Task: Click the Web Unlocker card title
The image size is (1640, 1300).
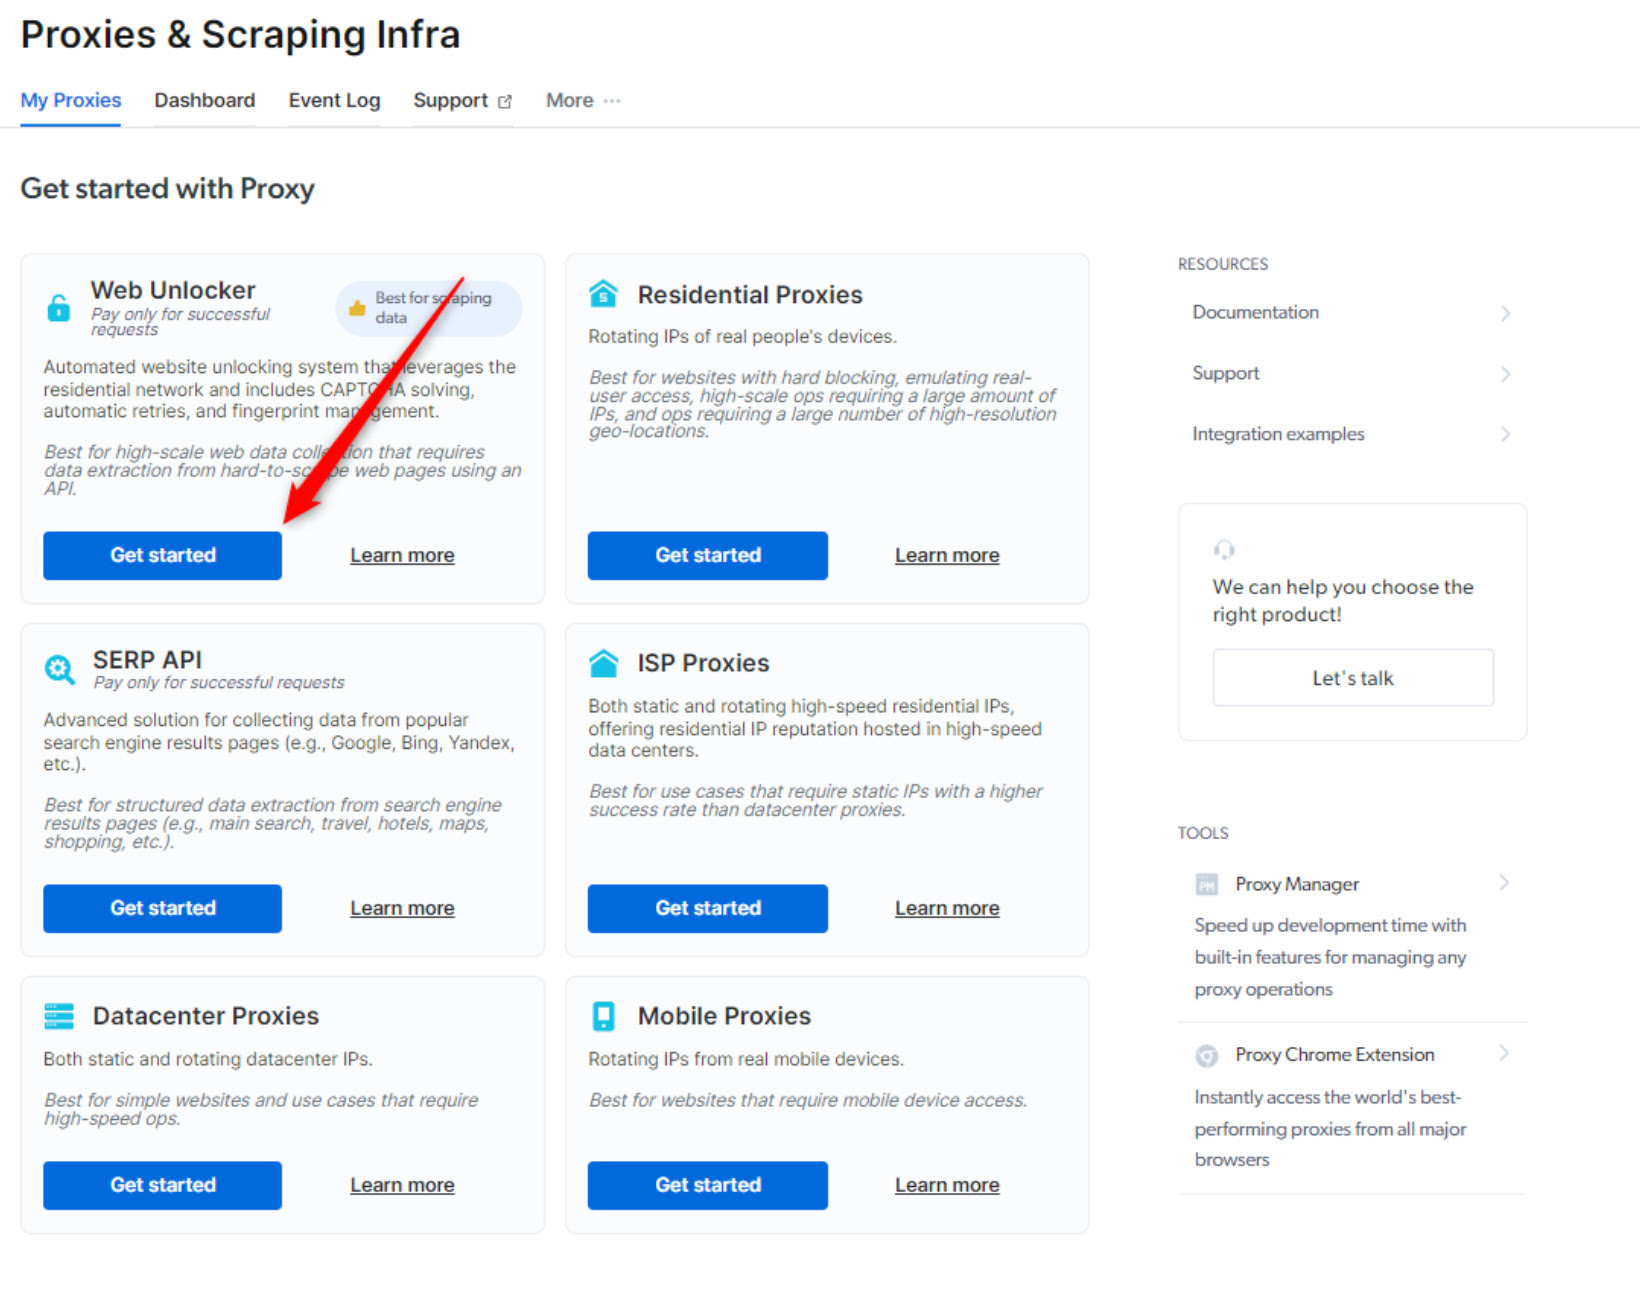Action: (173, 290)
